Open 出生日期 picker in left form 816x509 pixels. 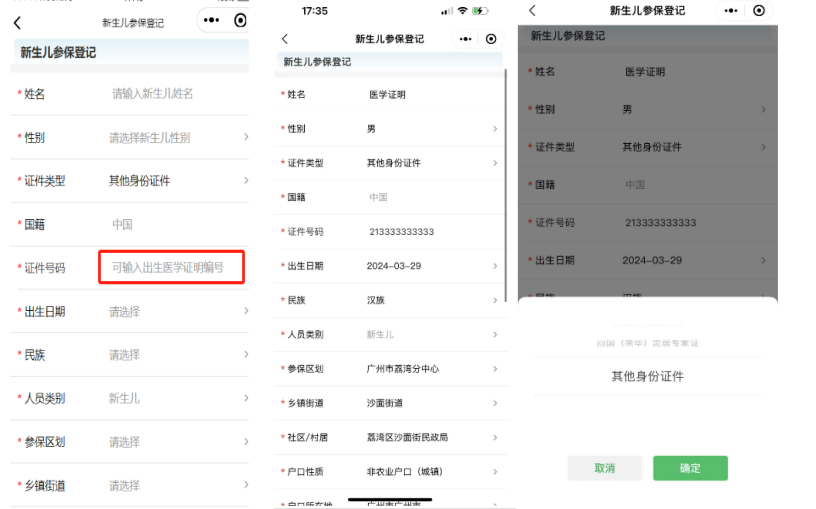pyautogui.click(x=130, y=312)
